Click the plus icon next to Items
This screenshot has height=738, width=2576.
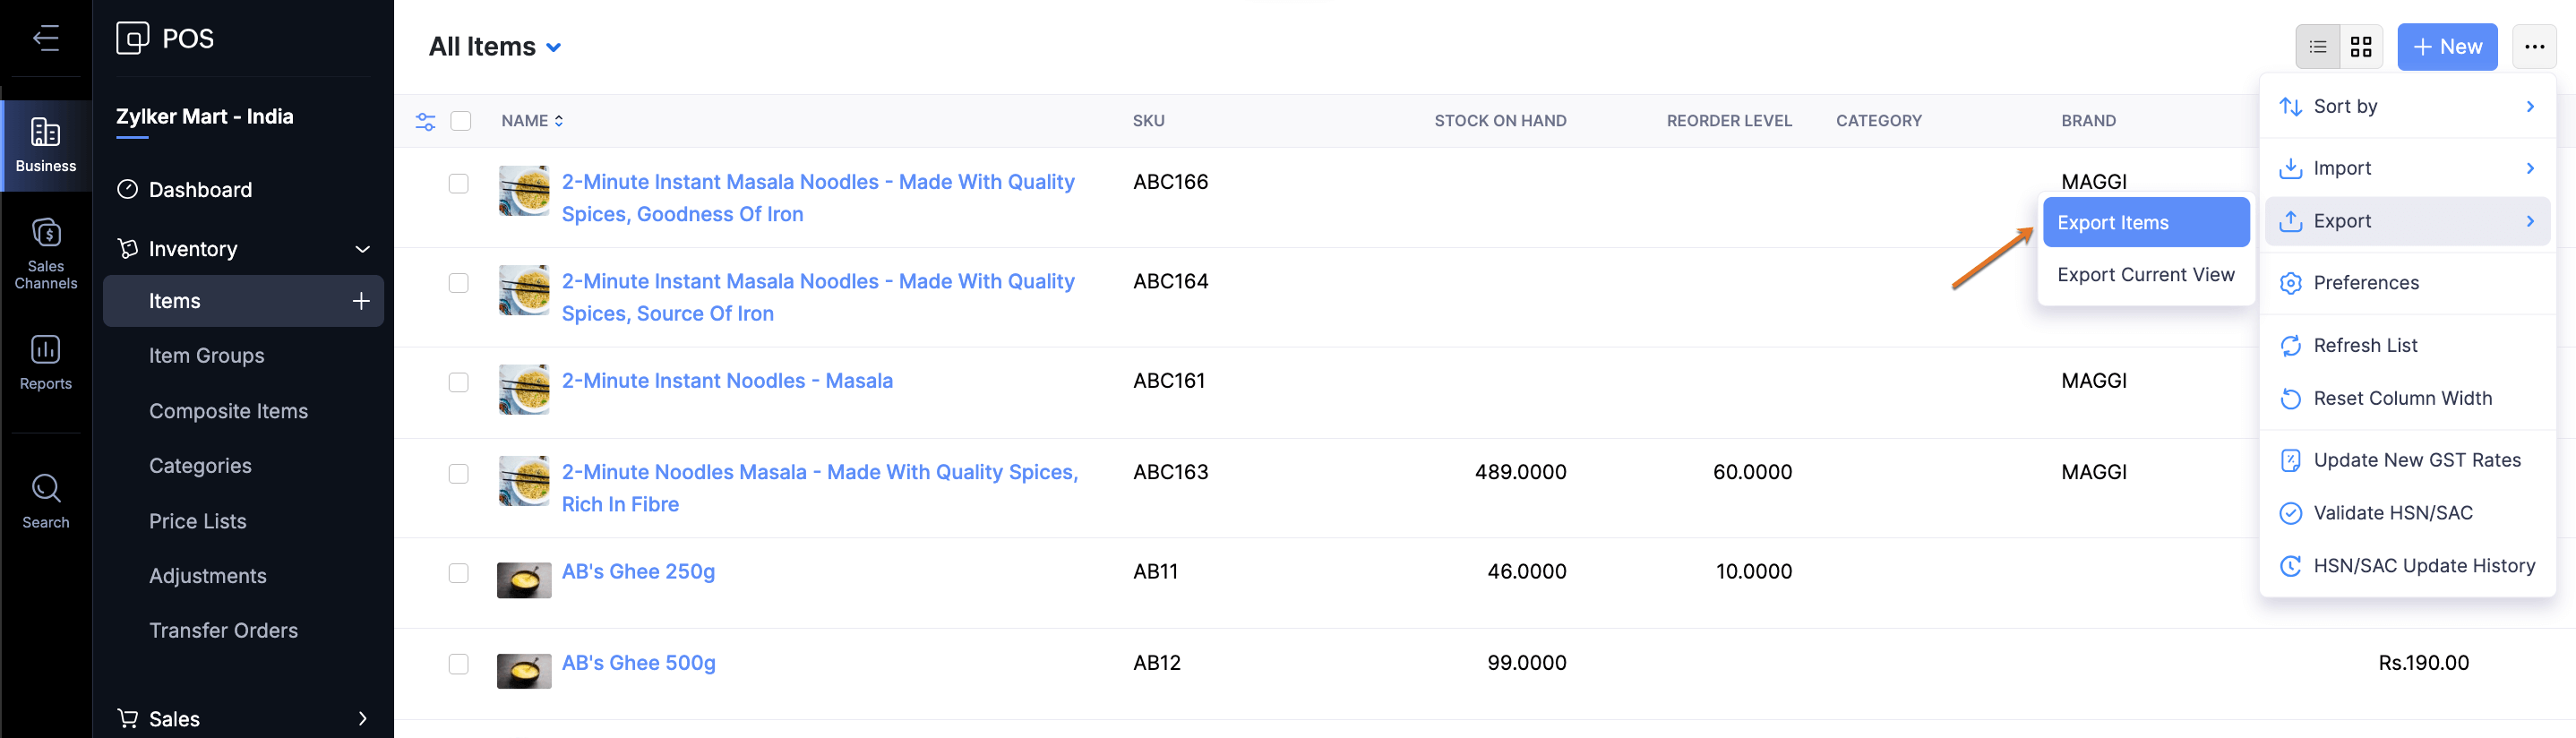[361, 301]
